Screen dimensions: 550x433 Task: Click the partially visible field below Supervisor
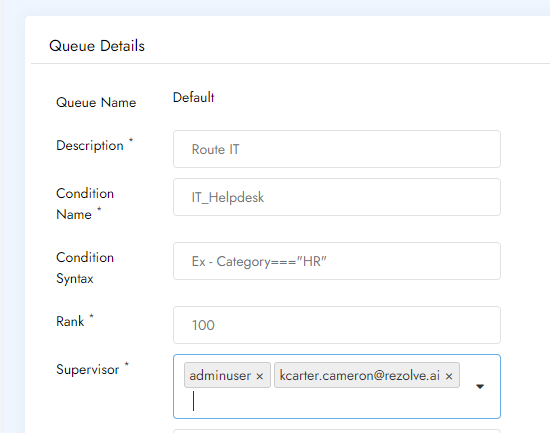[x=337, y=431]
